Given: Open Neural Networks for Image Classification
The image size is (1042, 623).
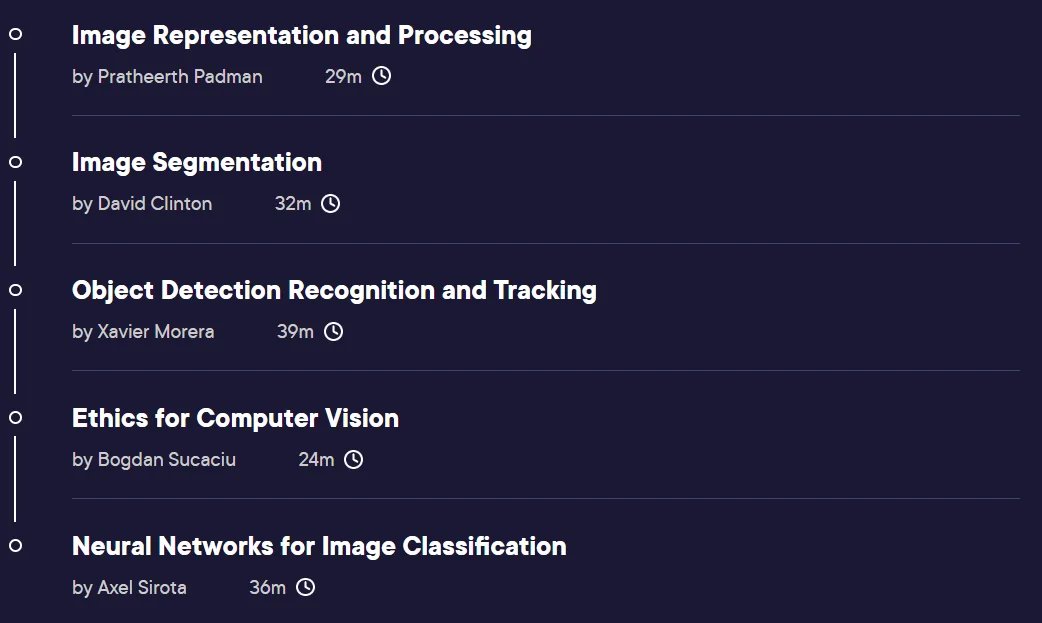Looking at the screenshot, I should (x=319, y=547).
